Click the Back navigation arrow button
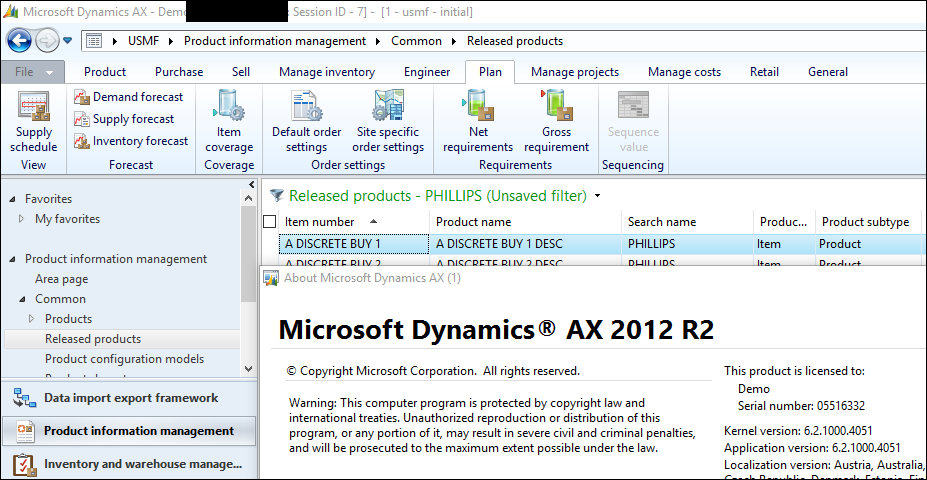The image size is (927, 480). pyautogui.click(x=18, y=41)
